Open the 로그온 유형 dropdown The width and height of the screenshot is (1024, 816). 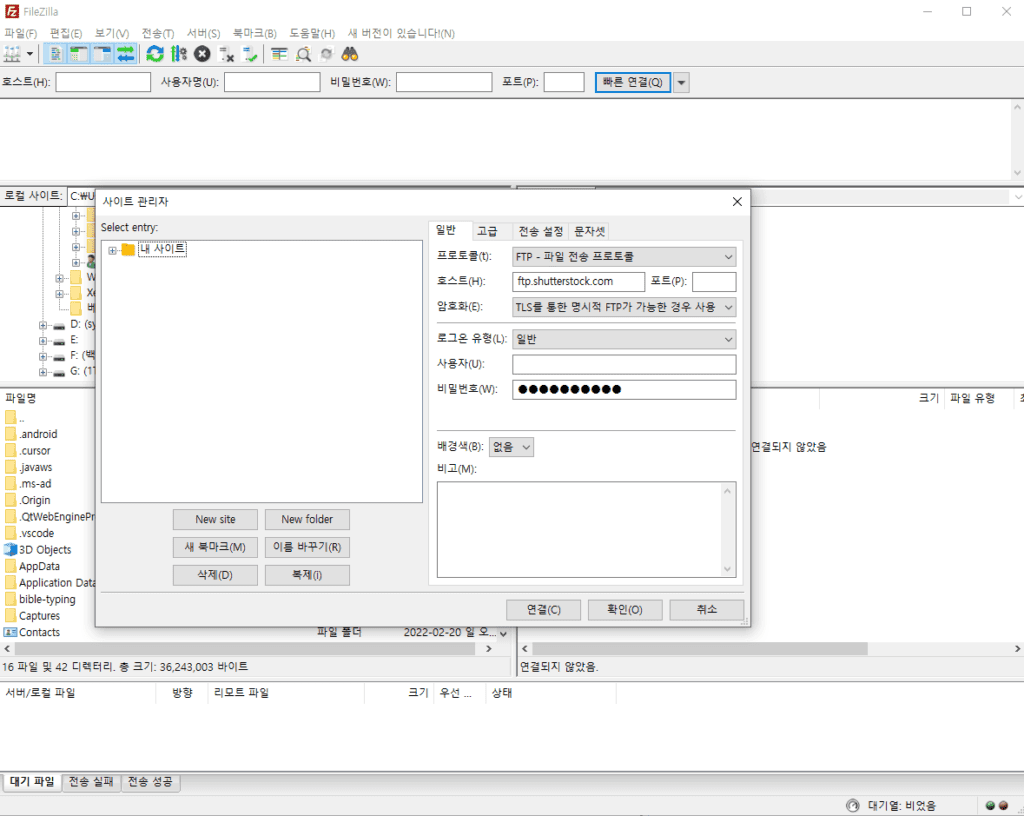pos(624,339)
